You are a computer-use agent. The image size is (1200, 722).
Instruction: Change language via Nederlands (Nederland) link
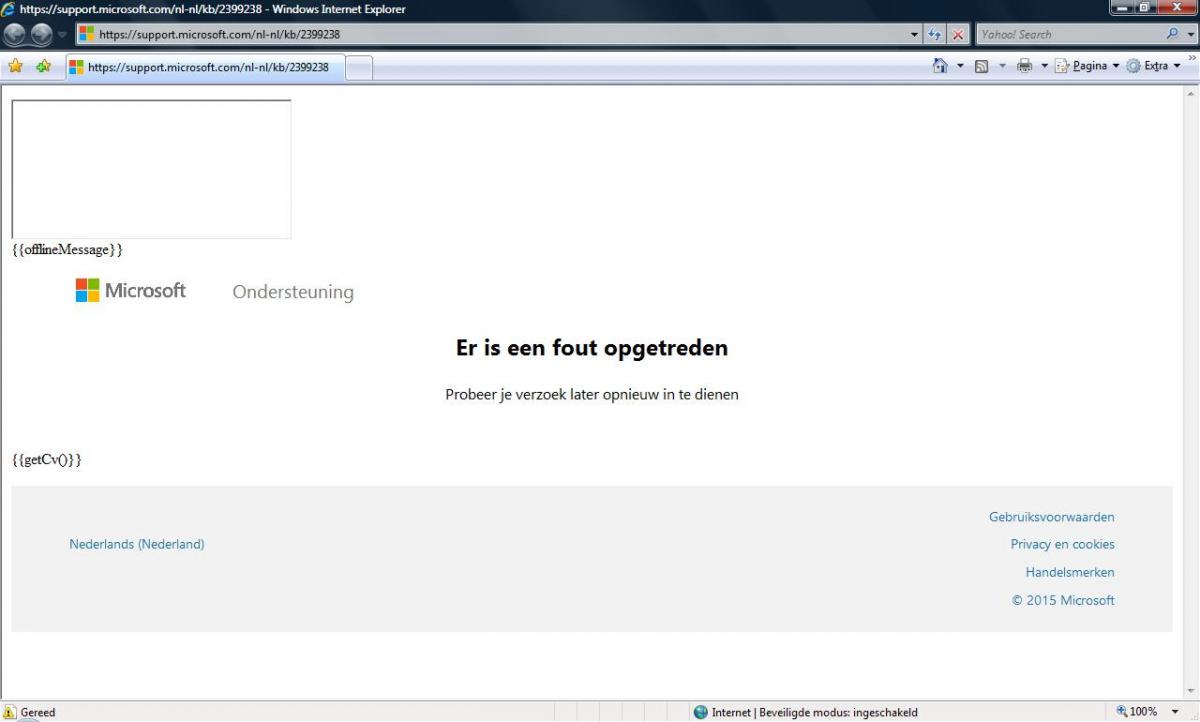coord(137,544)
